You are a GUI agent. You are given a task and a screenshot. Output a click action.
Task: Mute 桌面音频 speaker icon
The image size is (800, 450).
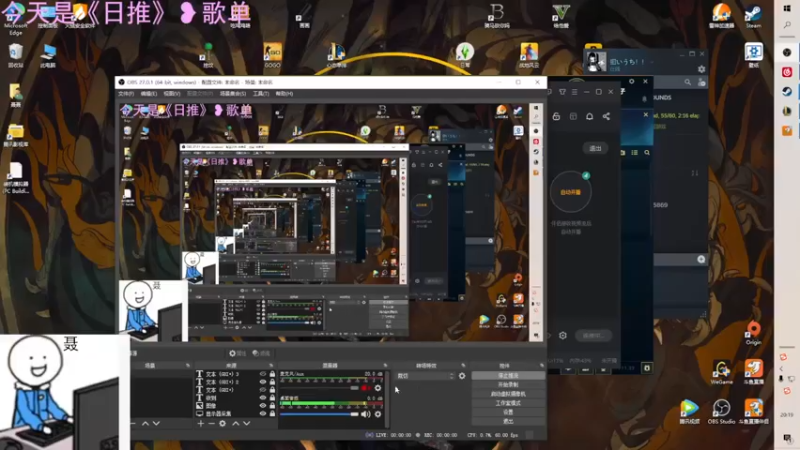coord(365,414)
